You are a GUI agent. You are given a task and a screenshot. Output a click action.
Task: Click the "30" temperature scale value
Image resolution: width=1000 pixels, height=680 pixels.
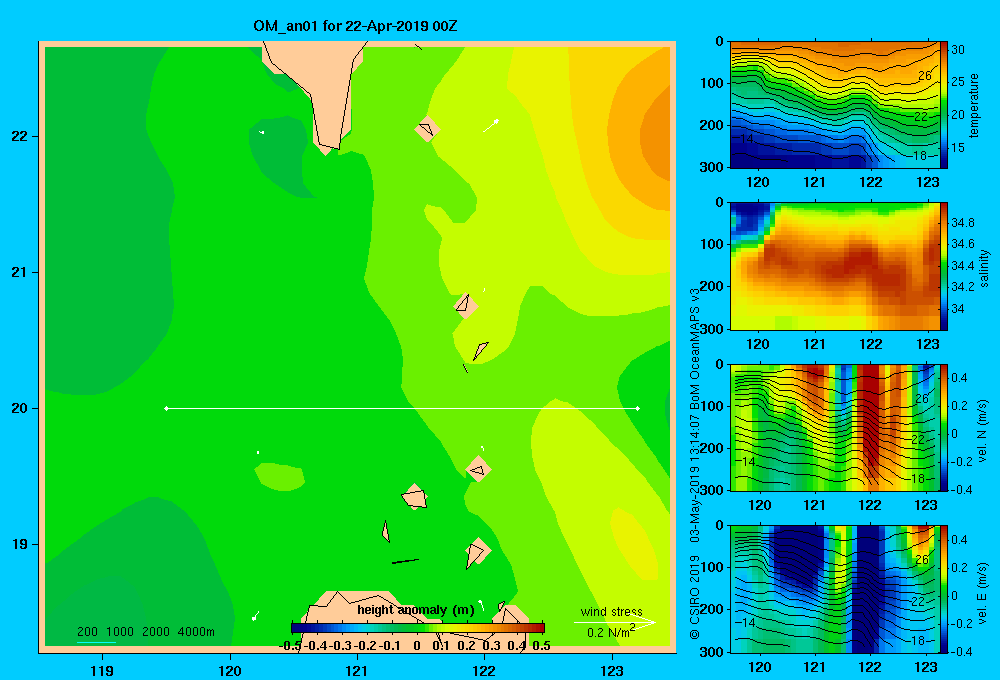point(957,50)
